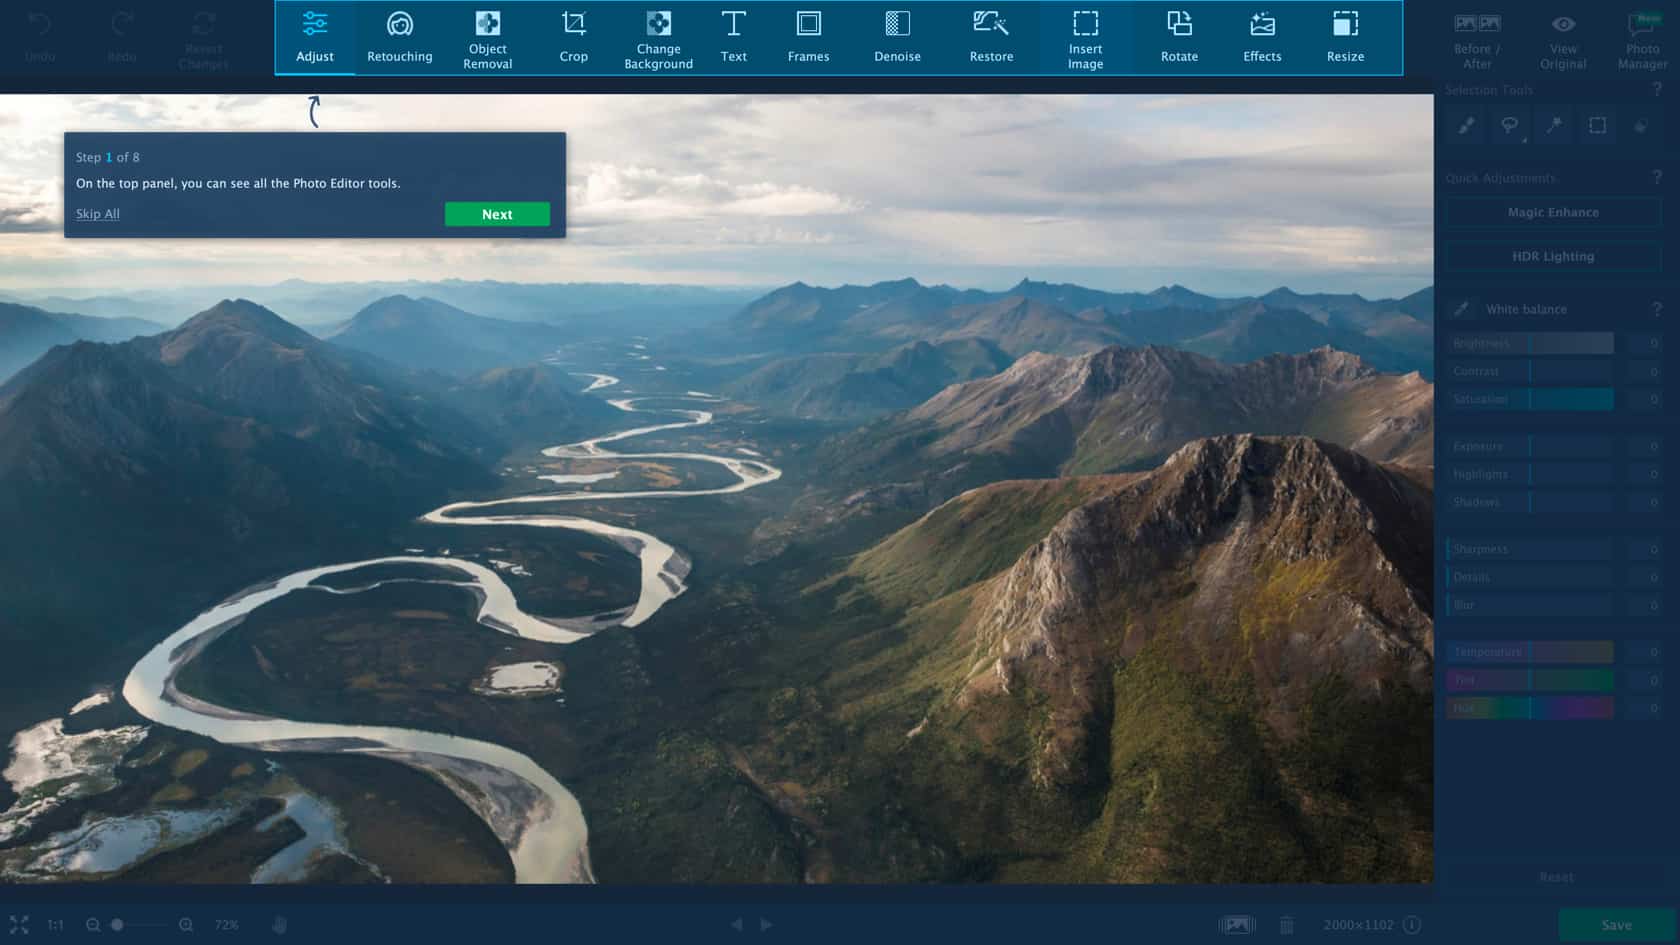This screenshot has width=1680, height=945.
Task: Open the Change Background tool
Action: click(658, 38)
